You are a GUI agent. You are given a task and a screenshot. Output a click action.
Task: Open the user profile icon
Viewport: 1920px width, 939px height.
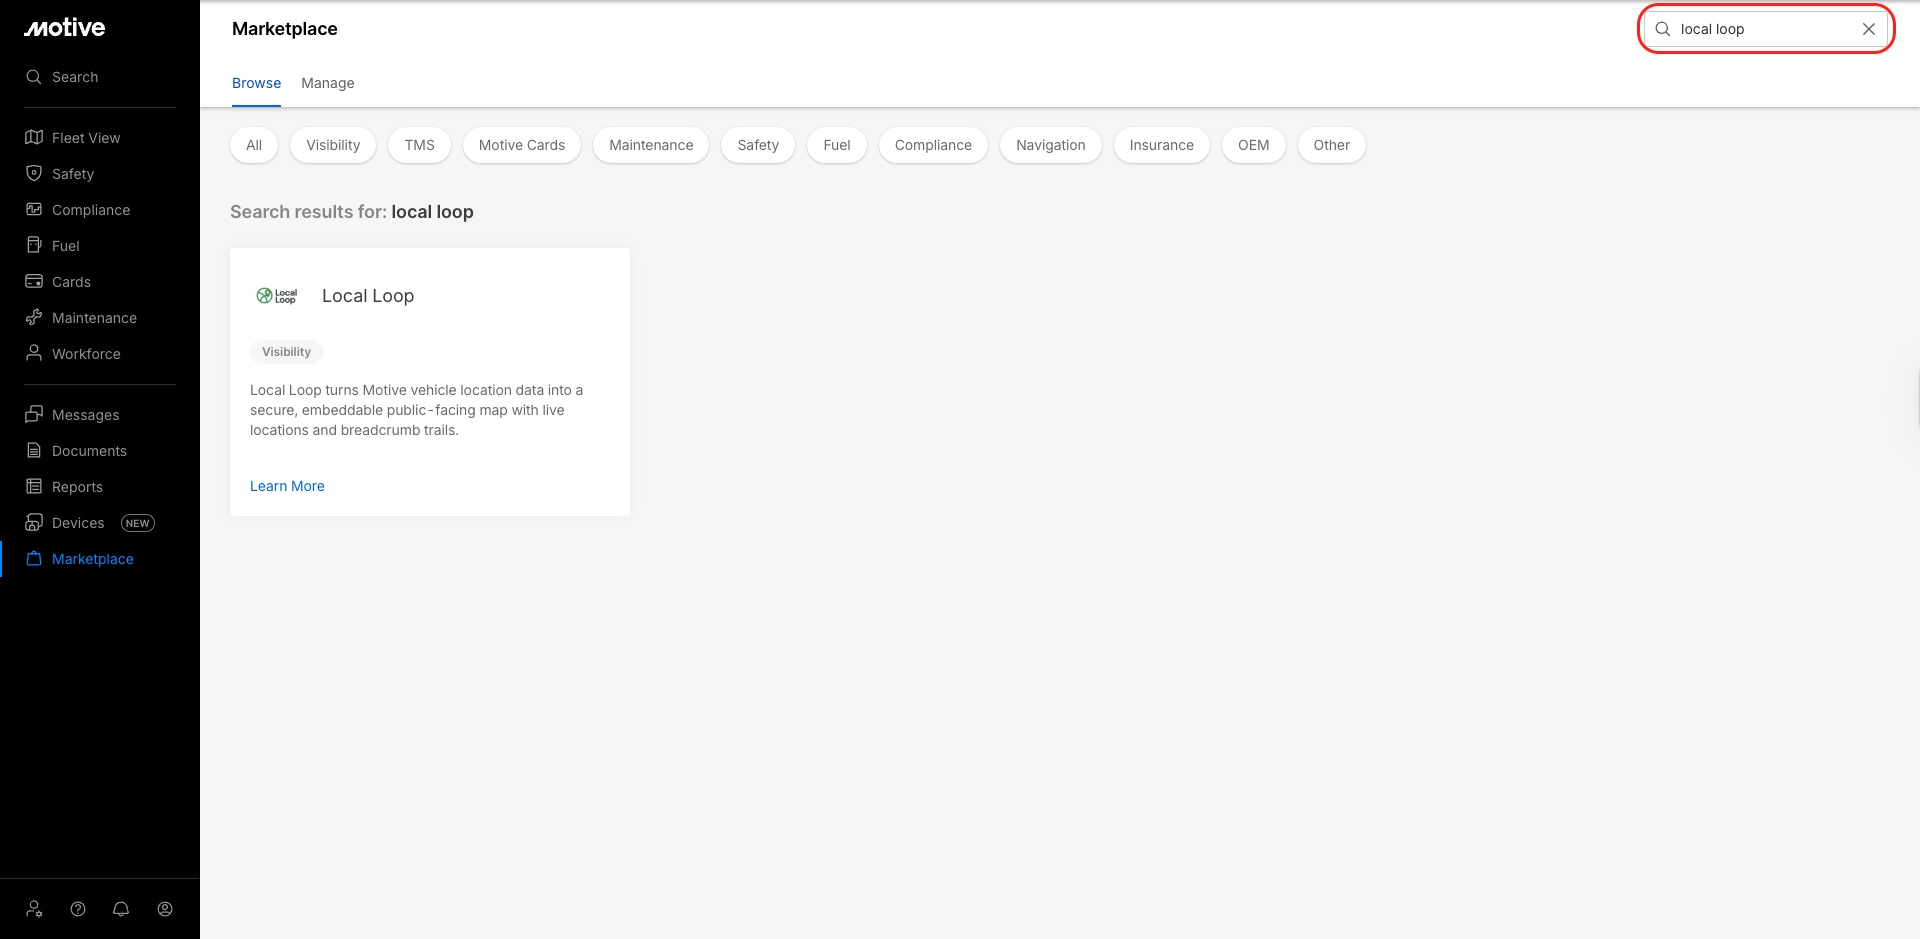point(165,909)
